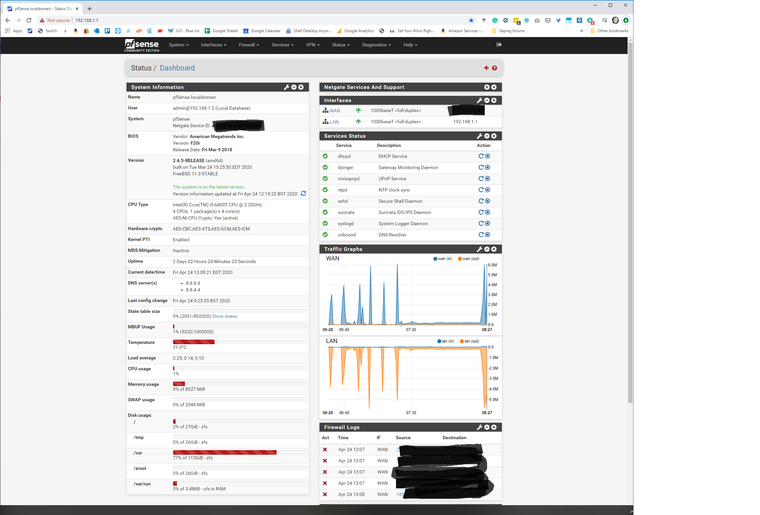This screenshot has height=515, width=760.
Task: Open the System menu
Action: [x=178, y=45]
